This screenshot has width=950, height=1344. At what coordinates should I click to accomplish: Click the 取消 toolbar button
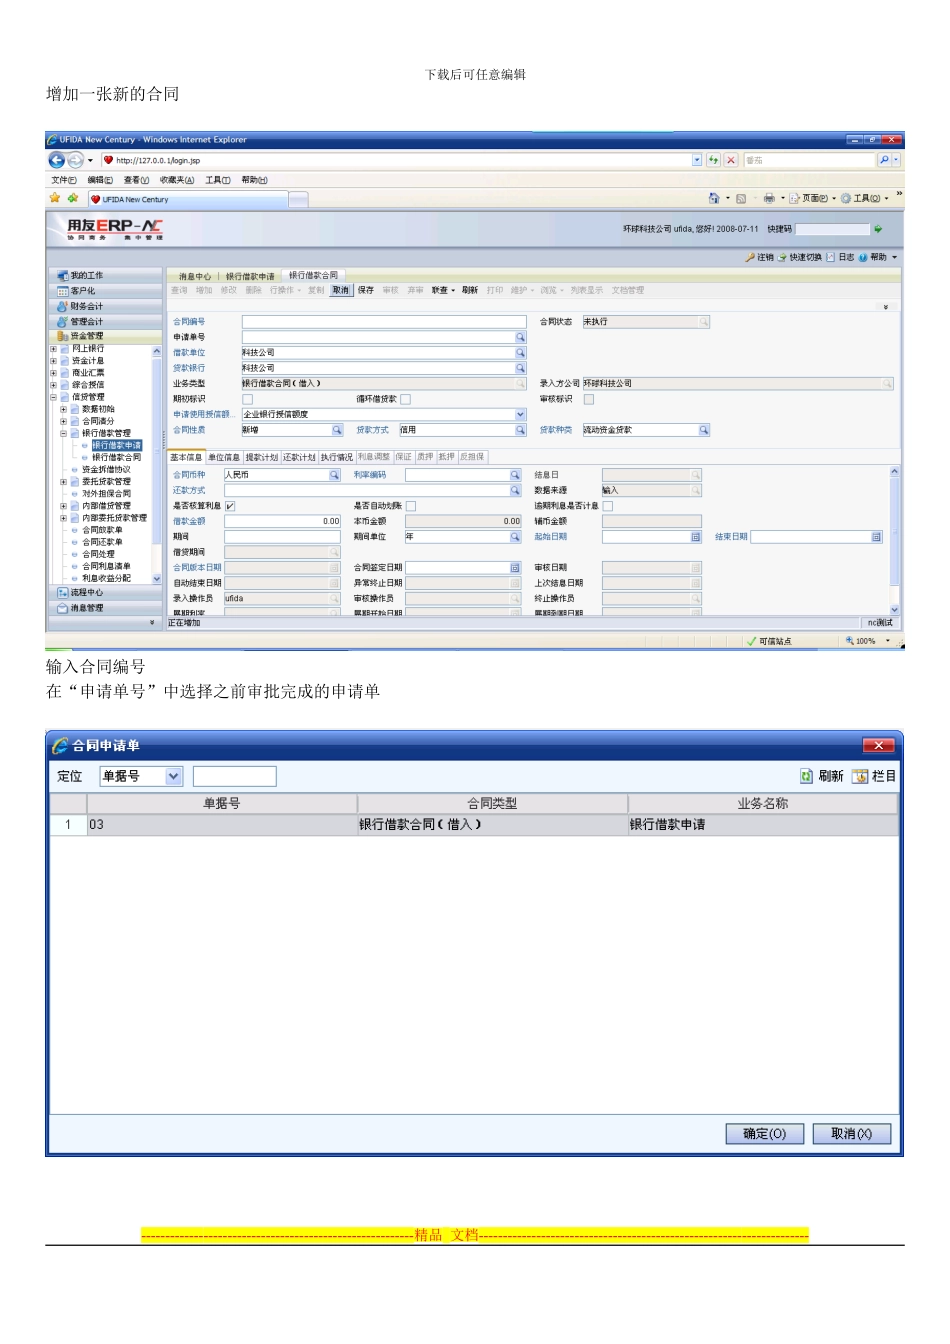point(341,291)
